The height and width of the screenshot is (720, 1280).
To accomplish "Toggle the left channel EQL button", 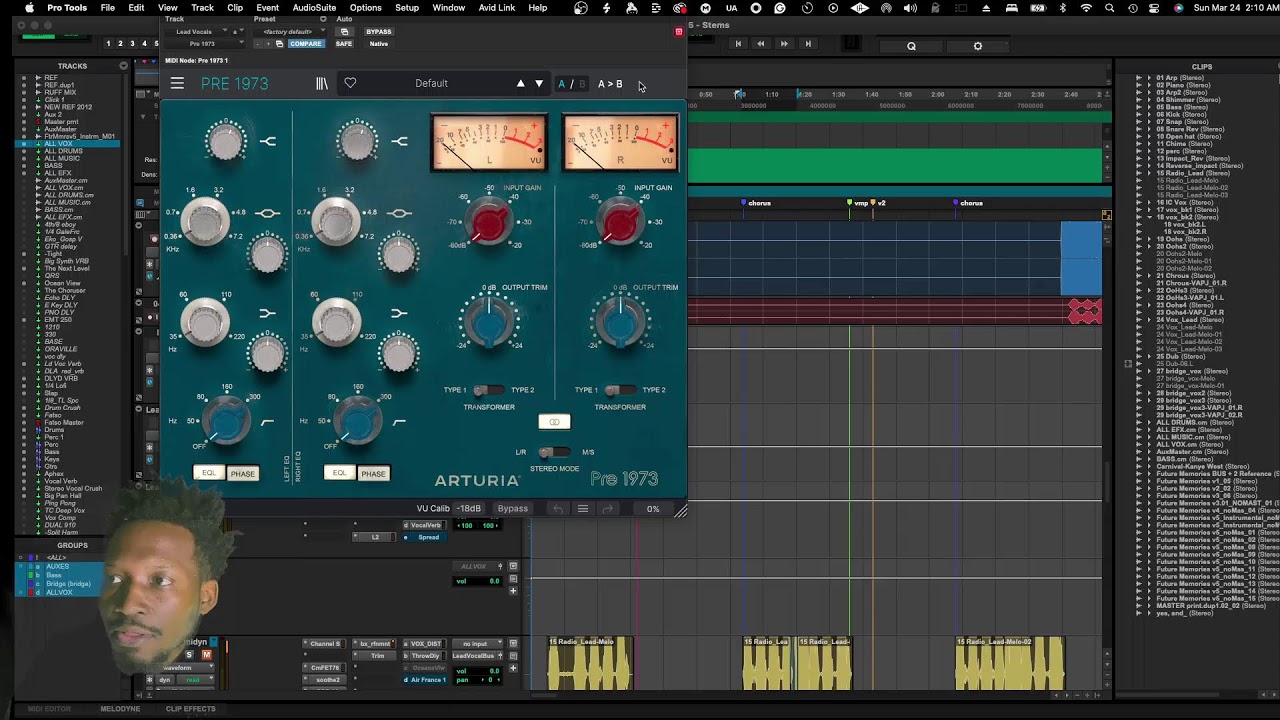I will [x=209, y=473].
